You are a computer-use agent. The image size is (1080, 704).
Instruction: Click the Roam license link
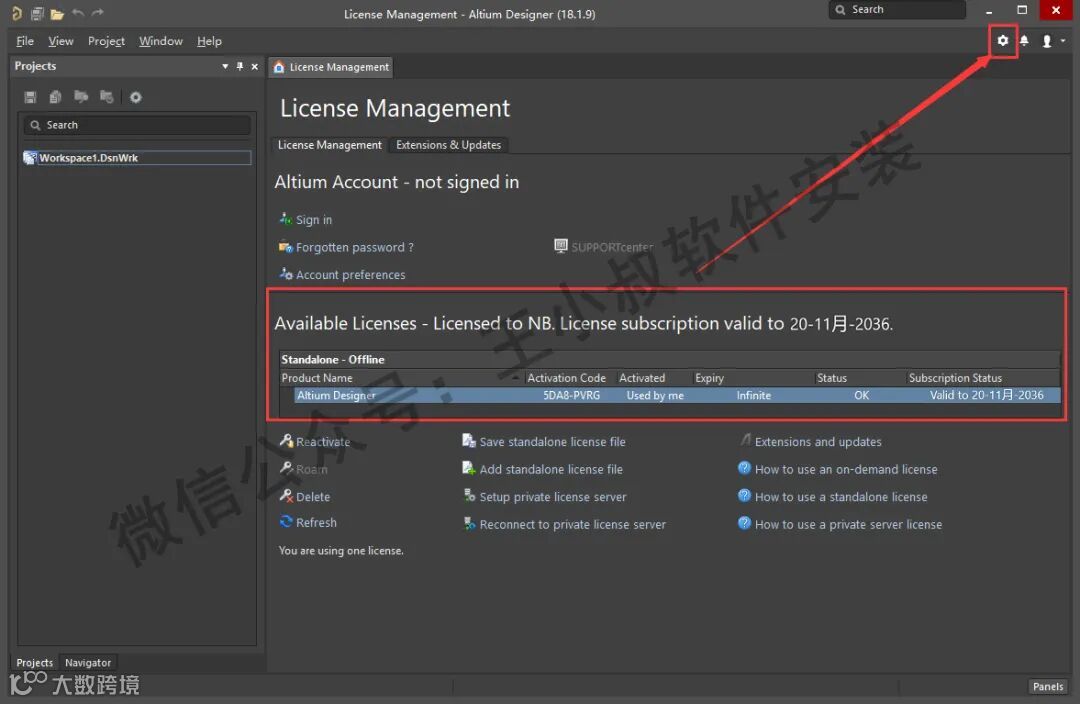tap(304, 469)
